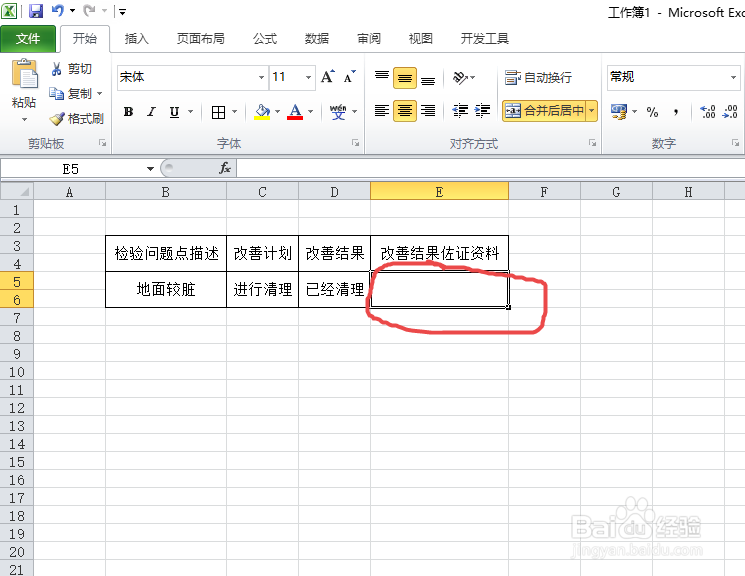Click the increase decimal icon
Viewport: 745px width, 576px height.
click(707, 112)
